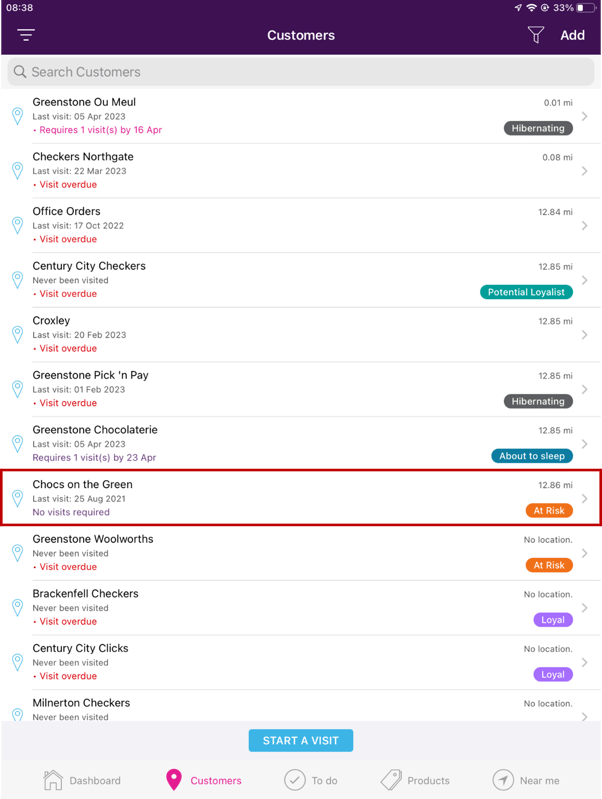The width and height of the screenshot is (602, 799).
Task: Tap the filter funnel icon
Action: 536,35
